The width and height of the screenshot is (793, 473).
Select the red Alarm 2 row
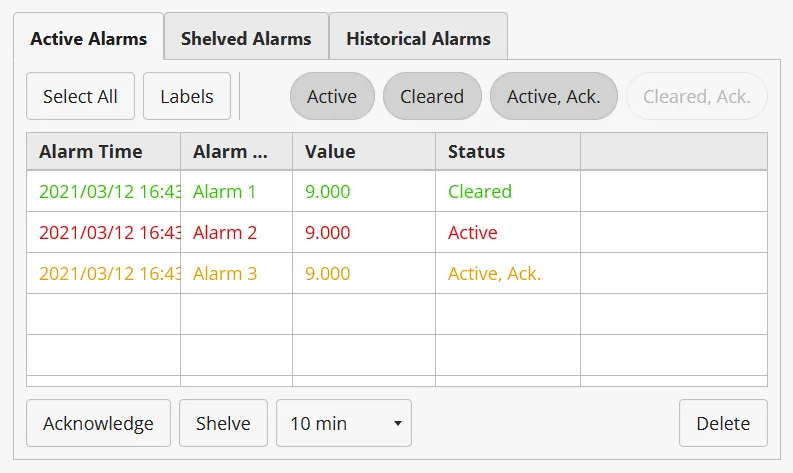tap(224, 232)
